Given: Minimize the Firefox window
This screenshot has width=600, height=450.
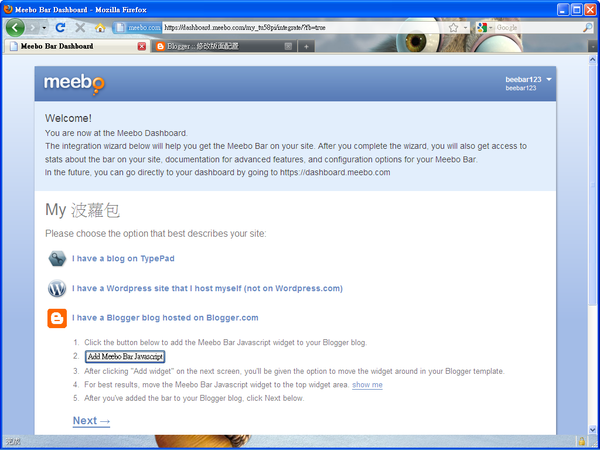Looking at the screenshot, I should tap(563, 10).
